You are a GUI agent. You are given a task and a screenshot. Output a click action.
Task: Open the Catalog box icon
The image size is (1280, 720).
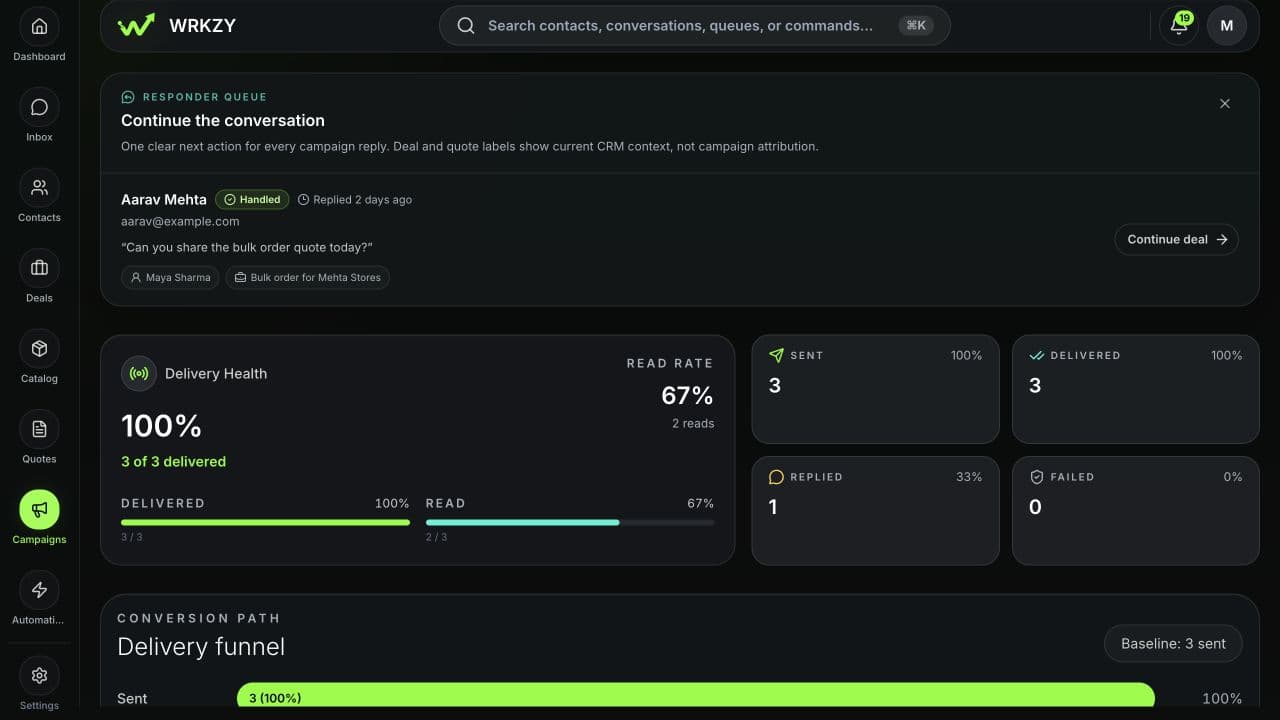pyautogui.click(x=39, y=348)
